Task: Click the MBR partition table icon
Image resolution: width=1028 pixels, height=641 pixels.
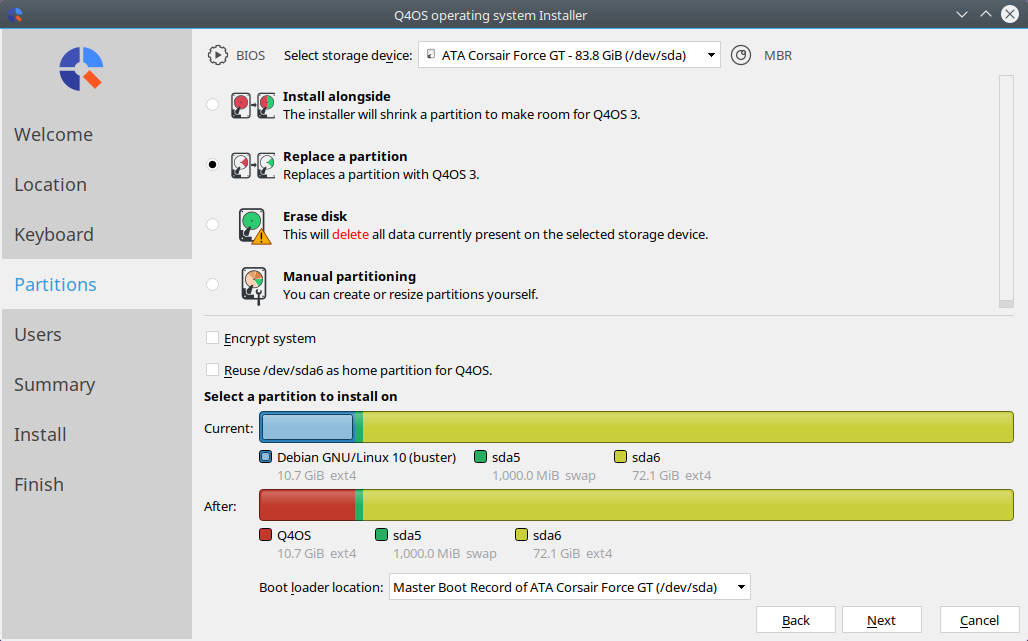Action: pyautogui.click(x=741, y=55)
